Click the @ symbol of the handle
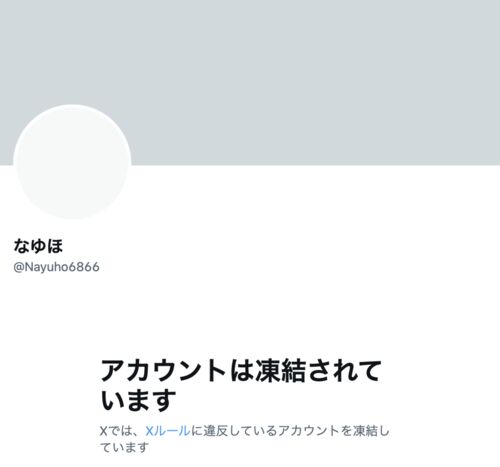Image resolution: width=500 pixels, height=467 pixels. click(18, 267)
